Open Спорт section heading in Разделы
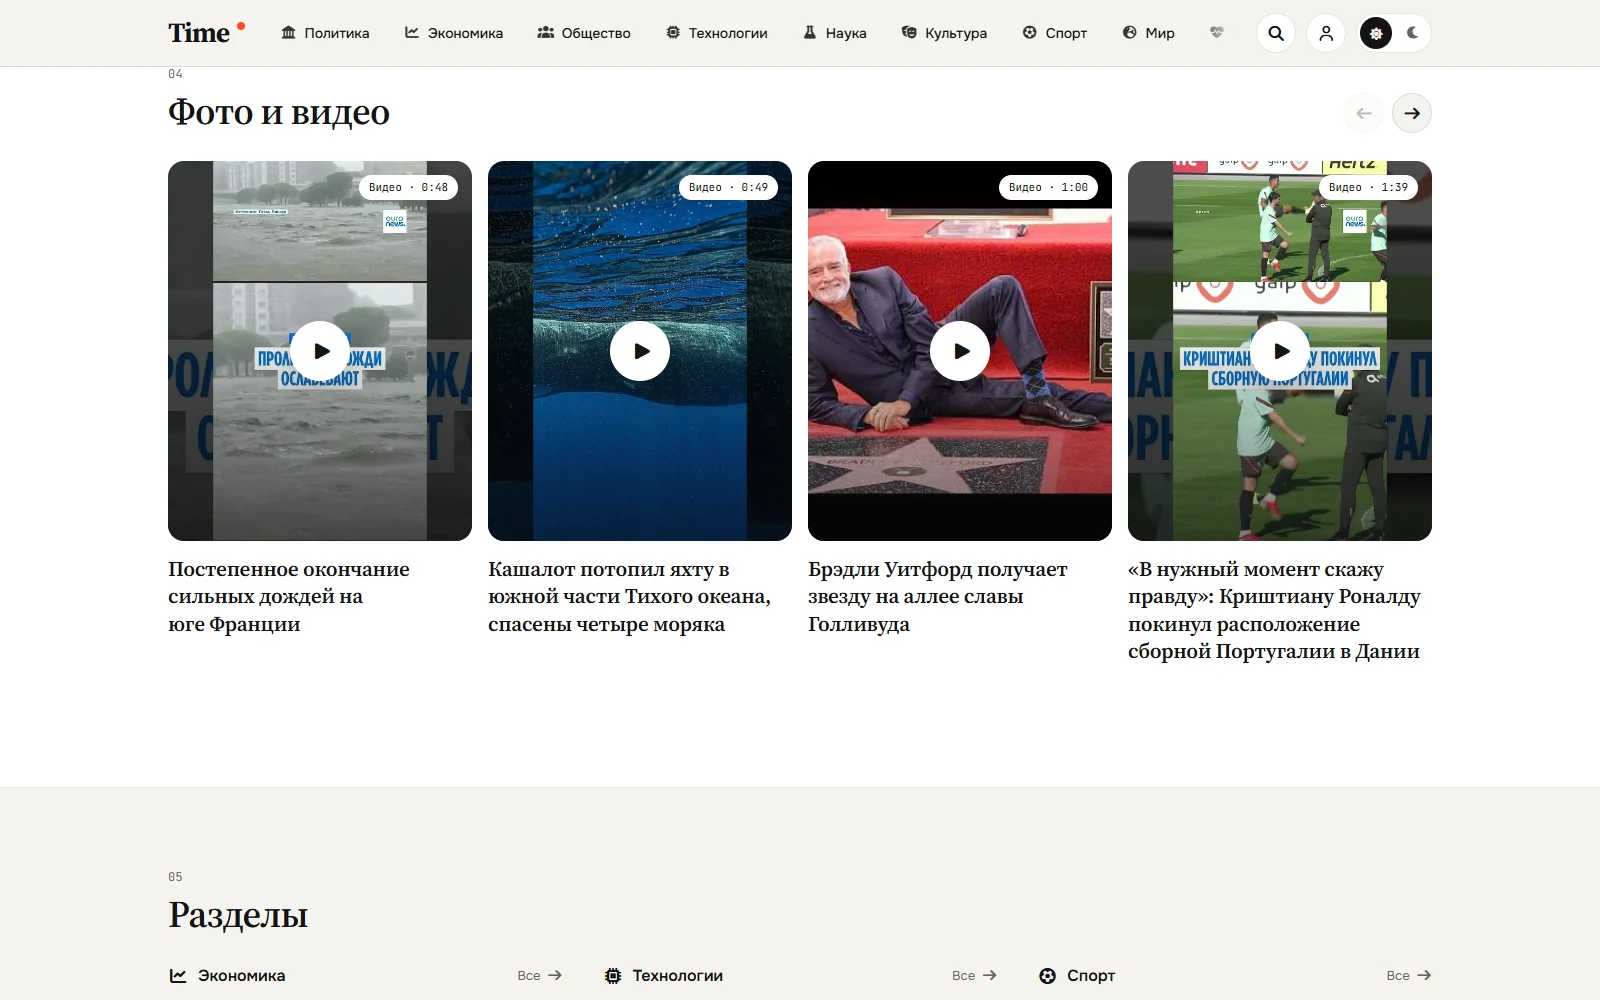This screenshot has height=1000, width=1600. click(x=1091, y=976)
